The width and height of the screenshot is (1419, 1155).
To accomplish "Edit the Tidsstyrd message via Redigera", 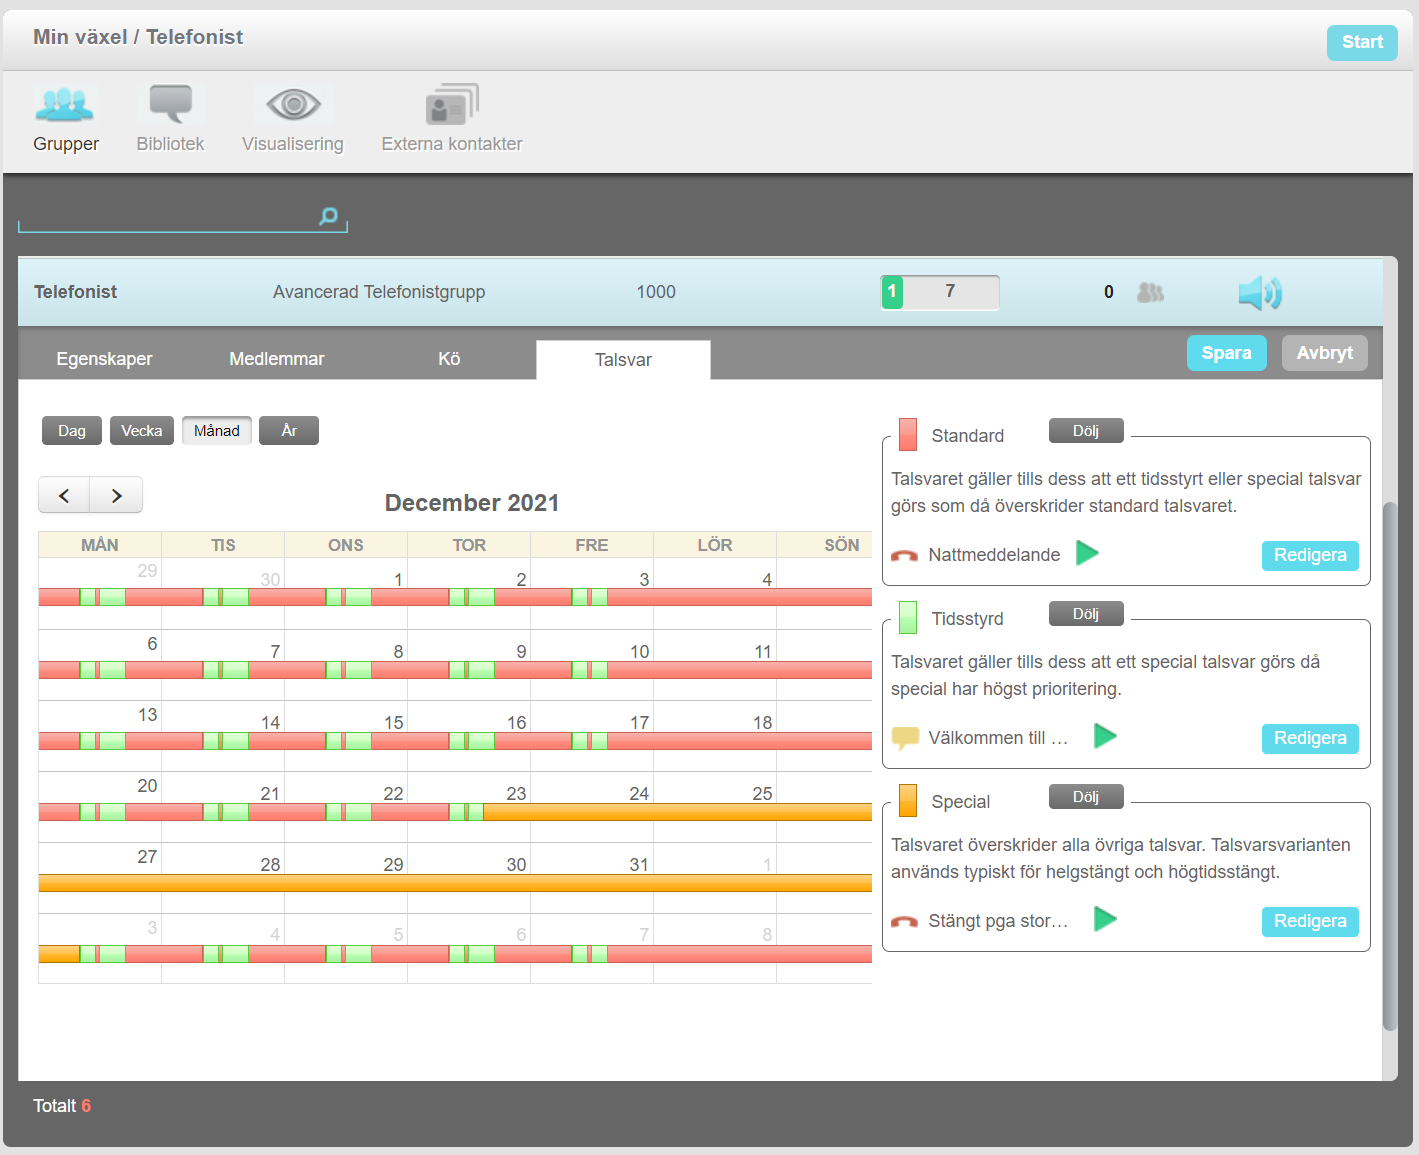I will coord(1310,738).
